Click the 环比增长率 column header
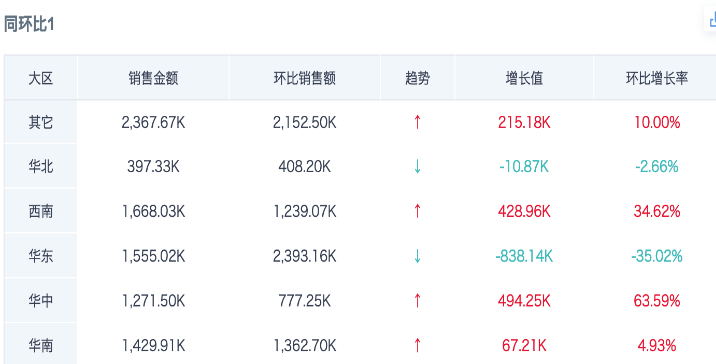Viewport: 716px width, 364px height. pyautogui.click(x=657, y=78)
